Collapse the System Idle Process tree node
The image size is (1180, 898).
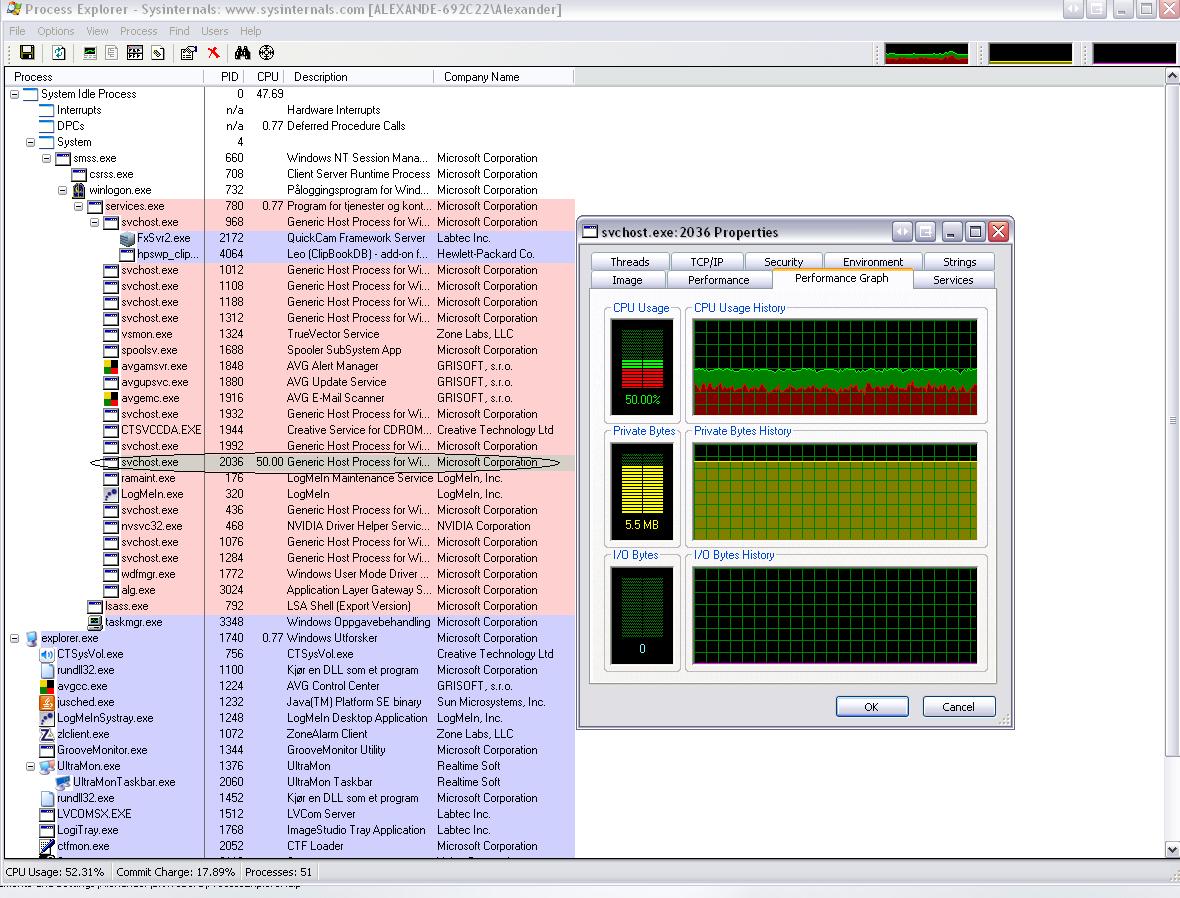pos(14,94)
